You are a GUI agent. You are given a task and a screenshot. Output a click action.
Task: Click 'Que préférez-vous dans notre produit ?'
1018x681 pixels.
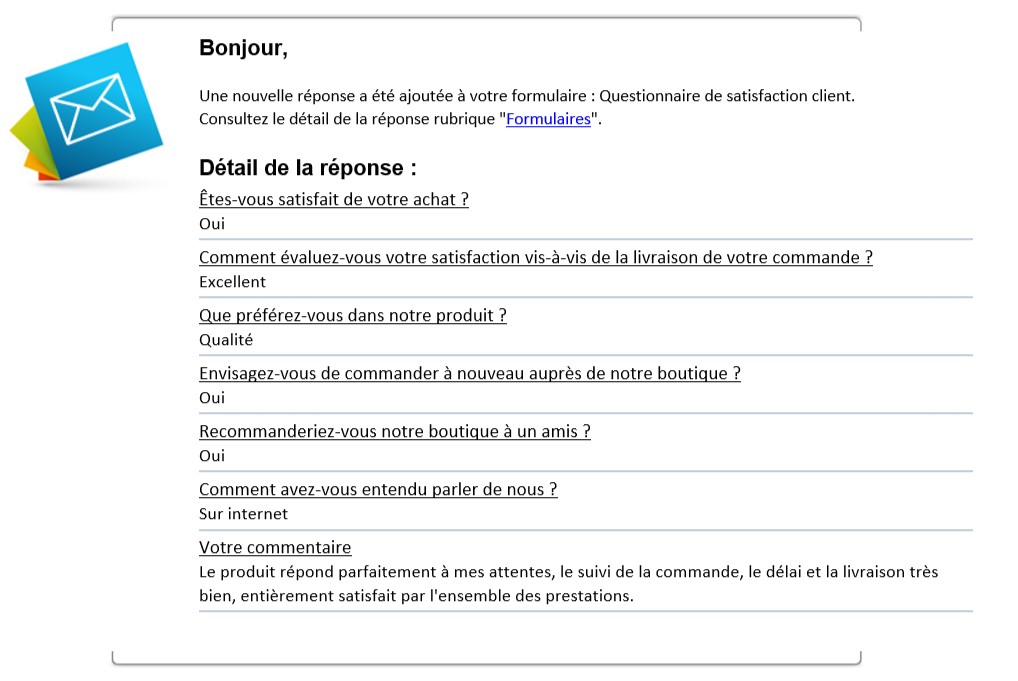[353, 316]
